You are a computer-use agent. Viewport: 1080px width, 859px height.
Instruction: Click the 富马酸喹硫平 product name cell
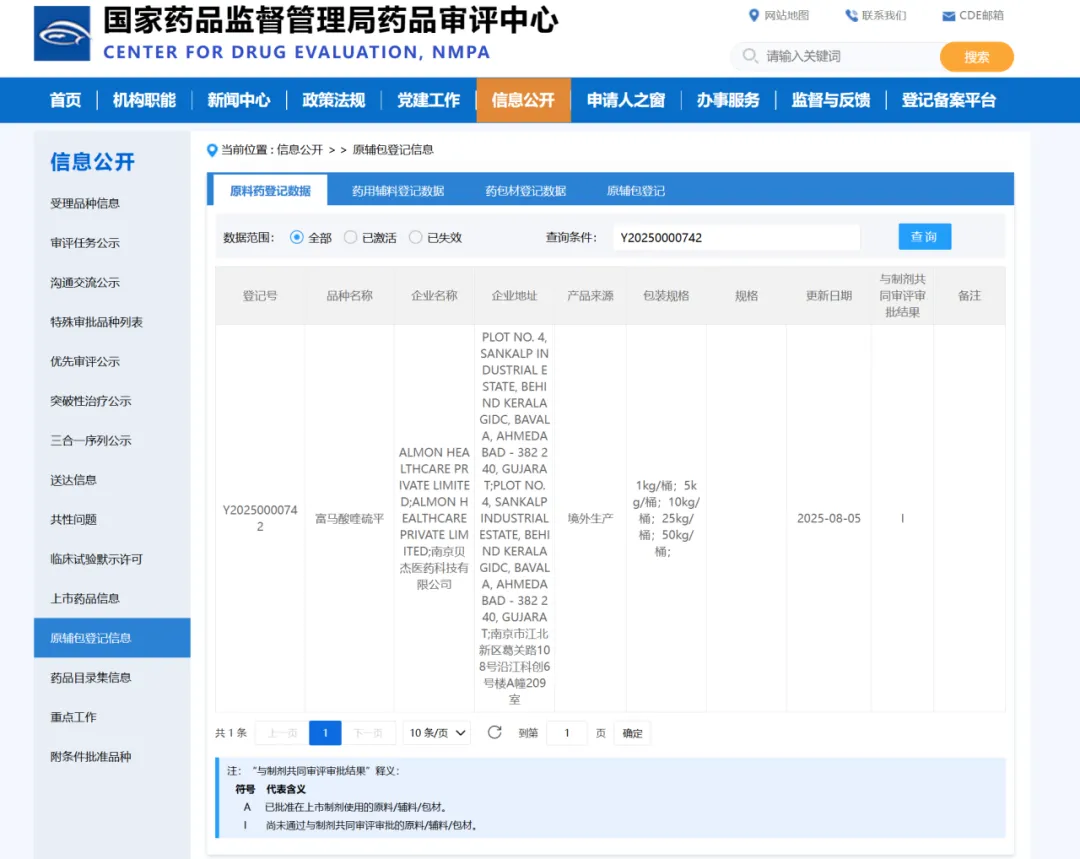[349, 518]
